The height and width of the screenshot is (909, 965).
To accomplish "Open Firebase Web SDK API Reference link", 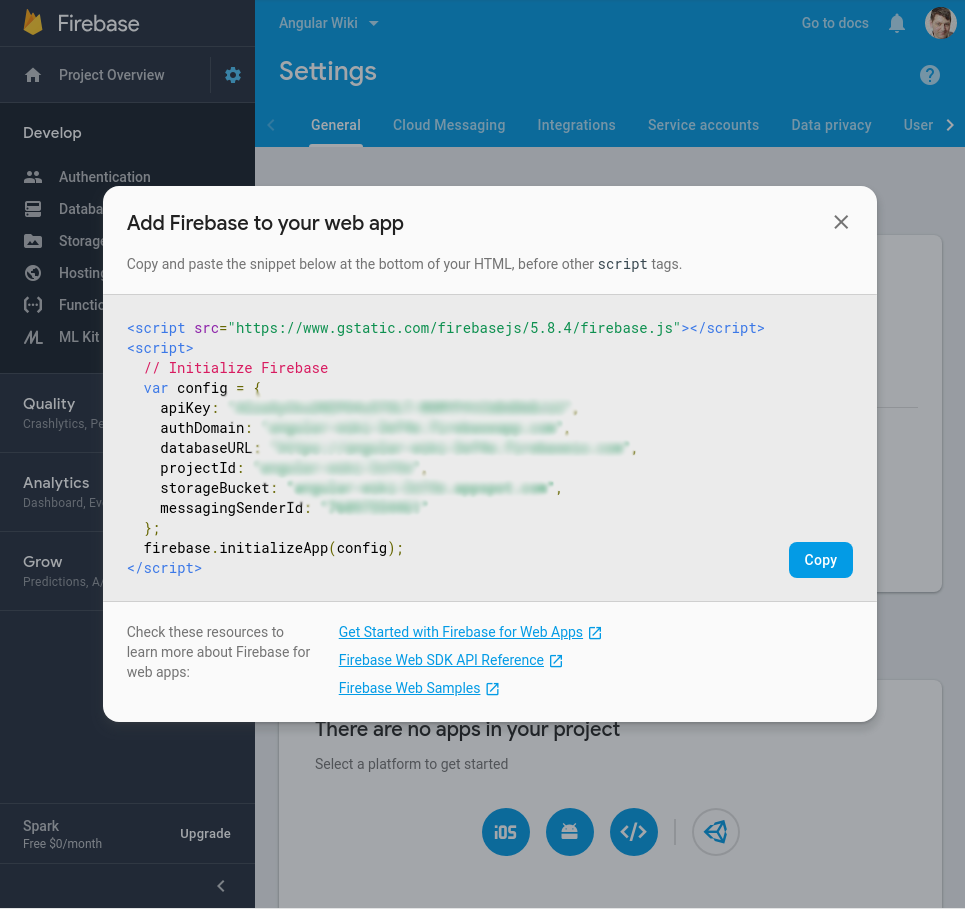I will coord(441,660).
